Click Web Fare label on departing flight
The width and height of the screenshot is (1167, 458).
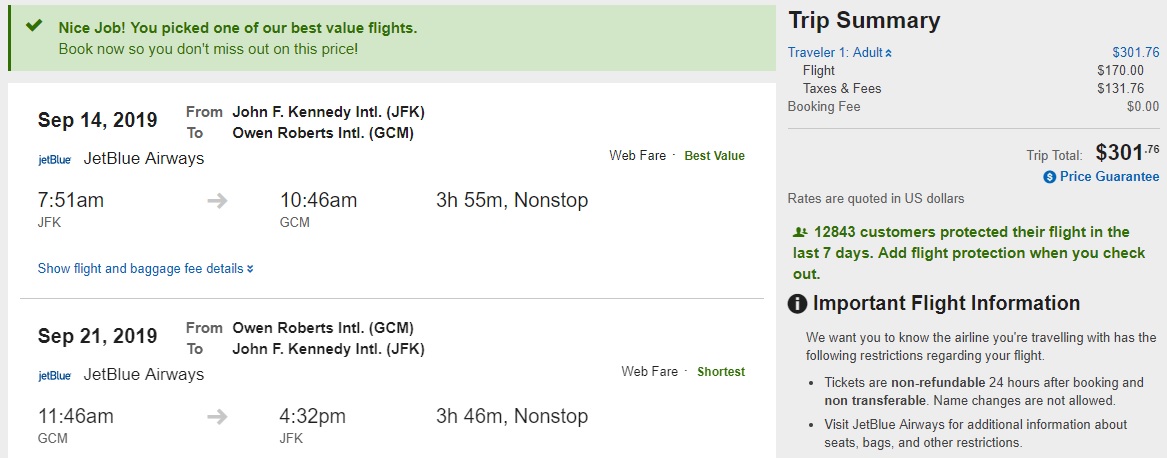pyautogui.click(x=639, y=156)
